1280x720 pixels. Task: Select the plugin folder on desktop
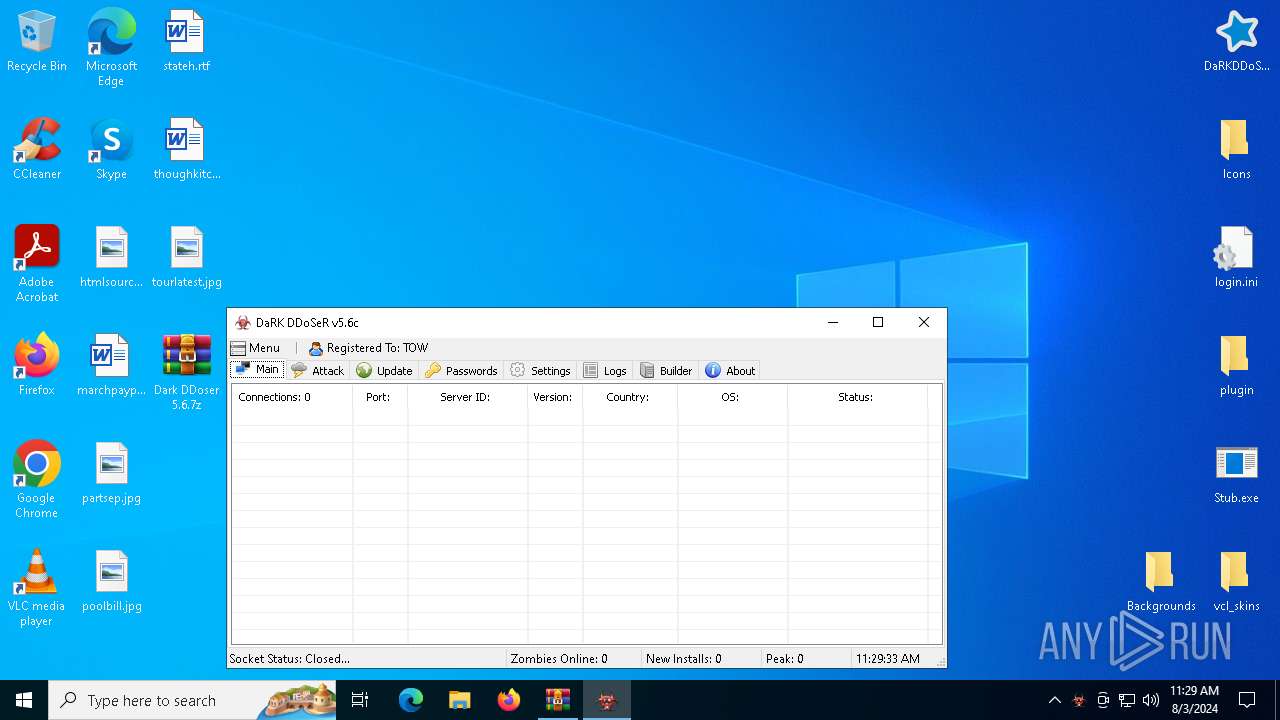(x=1236, y=366)
